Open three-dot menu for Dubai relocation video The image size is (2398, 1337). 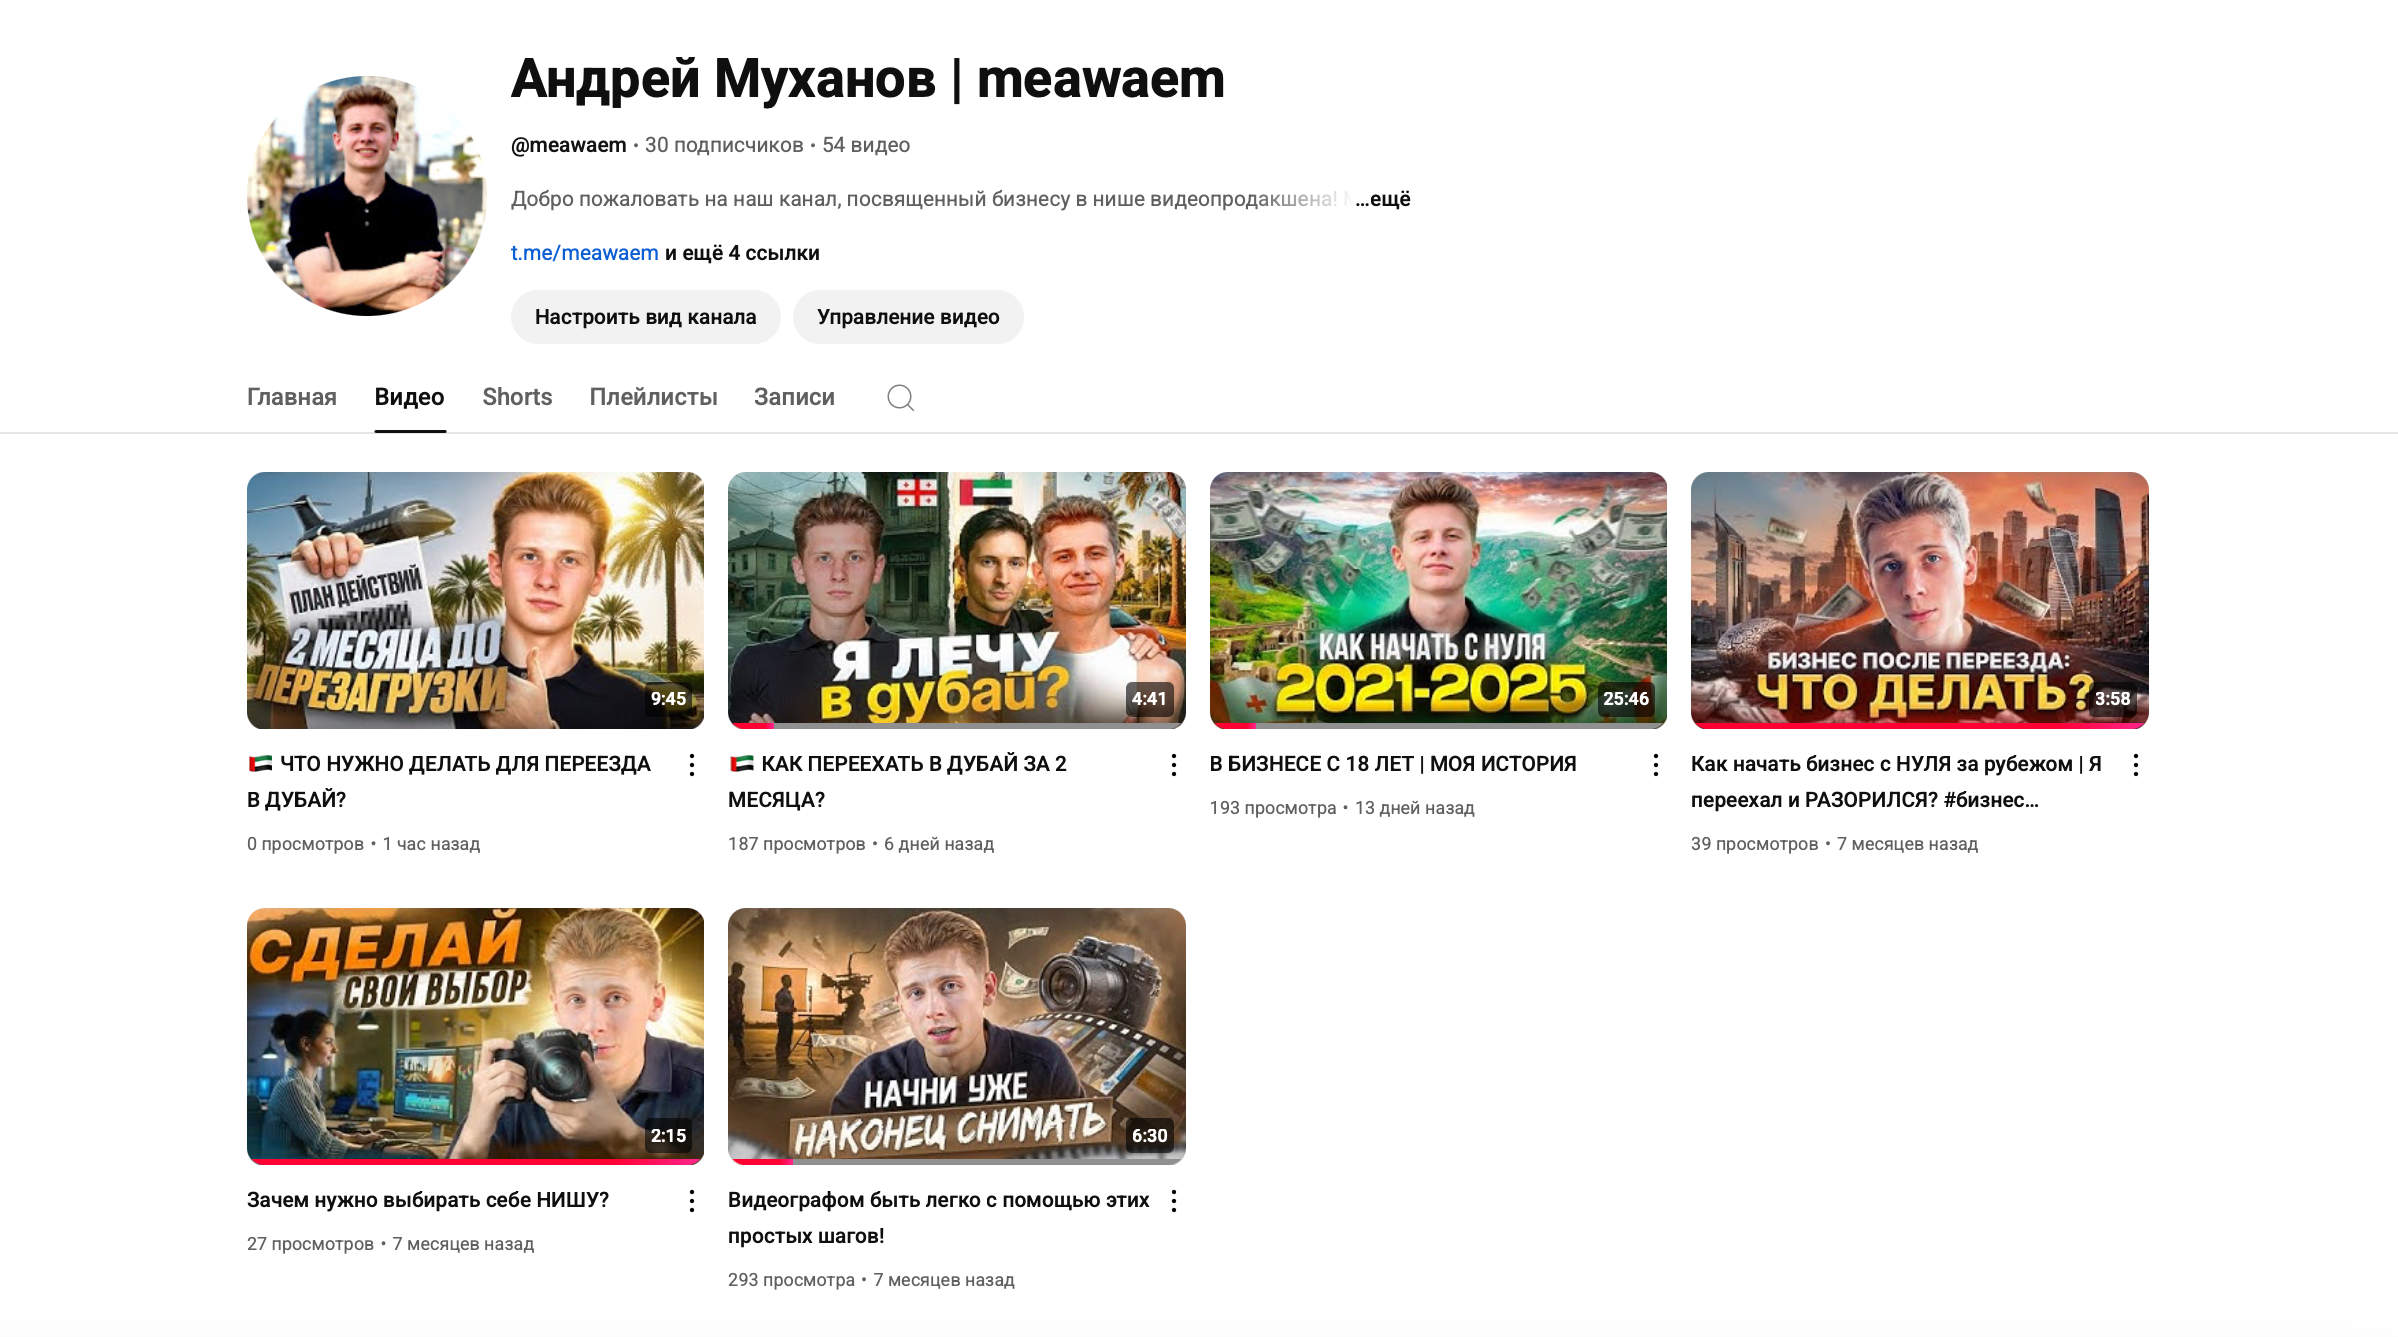691,765
